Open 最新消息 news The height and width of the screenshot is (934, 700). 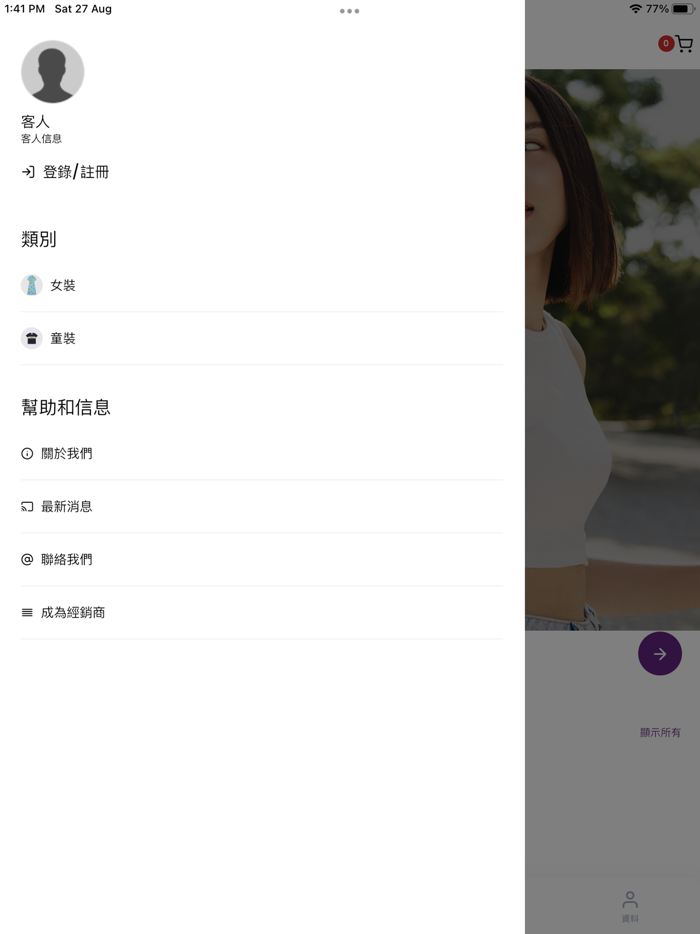(262, 507)
